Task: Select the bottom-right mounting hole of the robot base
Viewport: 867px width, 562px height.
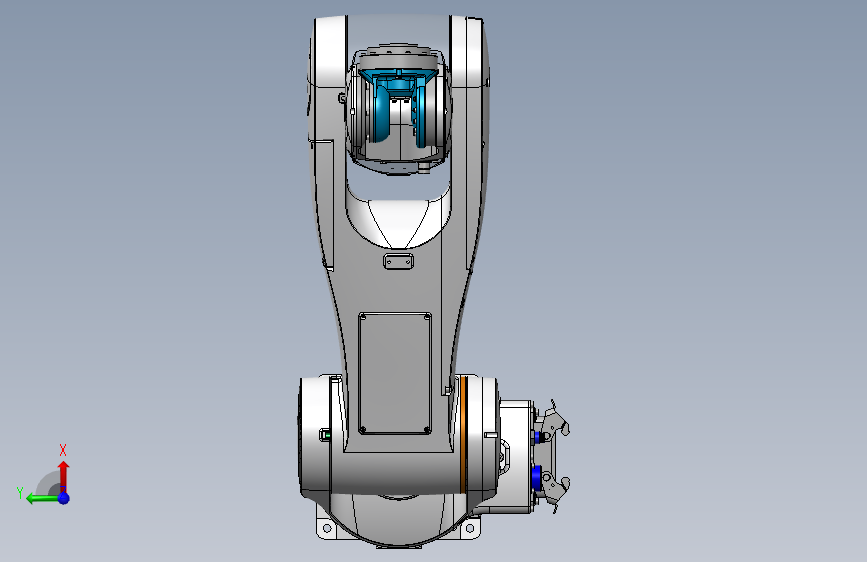Action: (470, 528)
